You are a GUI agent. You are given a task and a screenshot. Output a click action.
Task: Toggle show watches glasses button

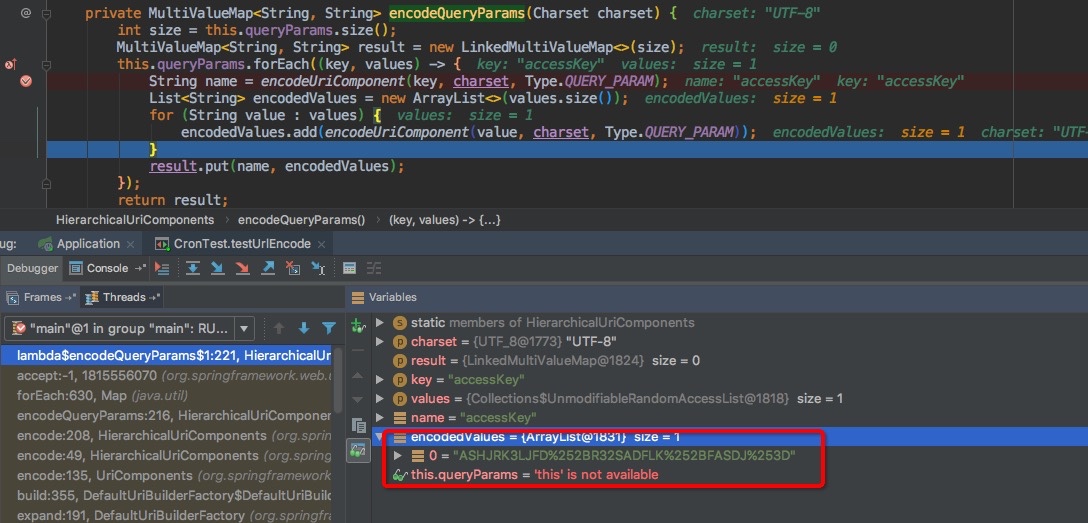(358, 451)
